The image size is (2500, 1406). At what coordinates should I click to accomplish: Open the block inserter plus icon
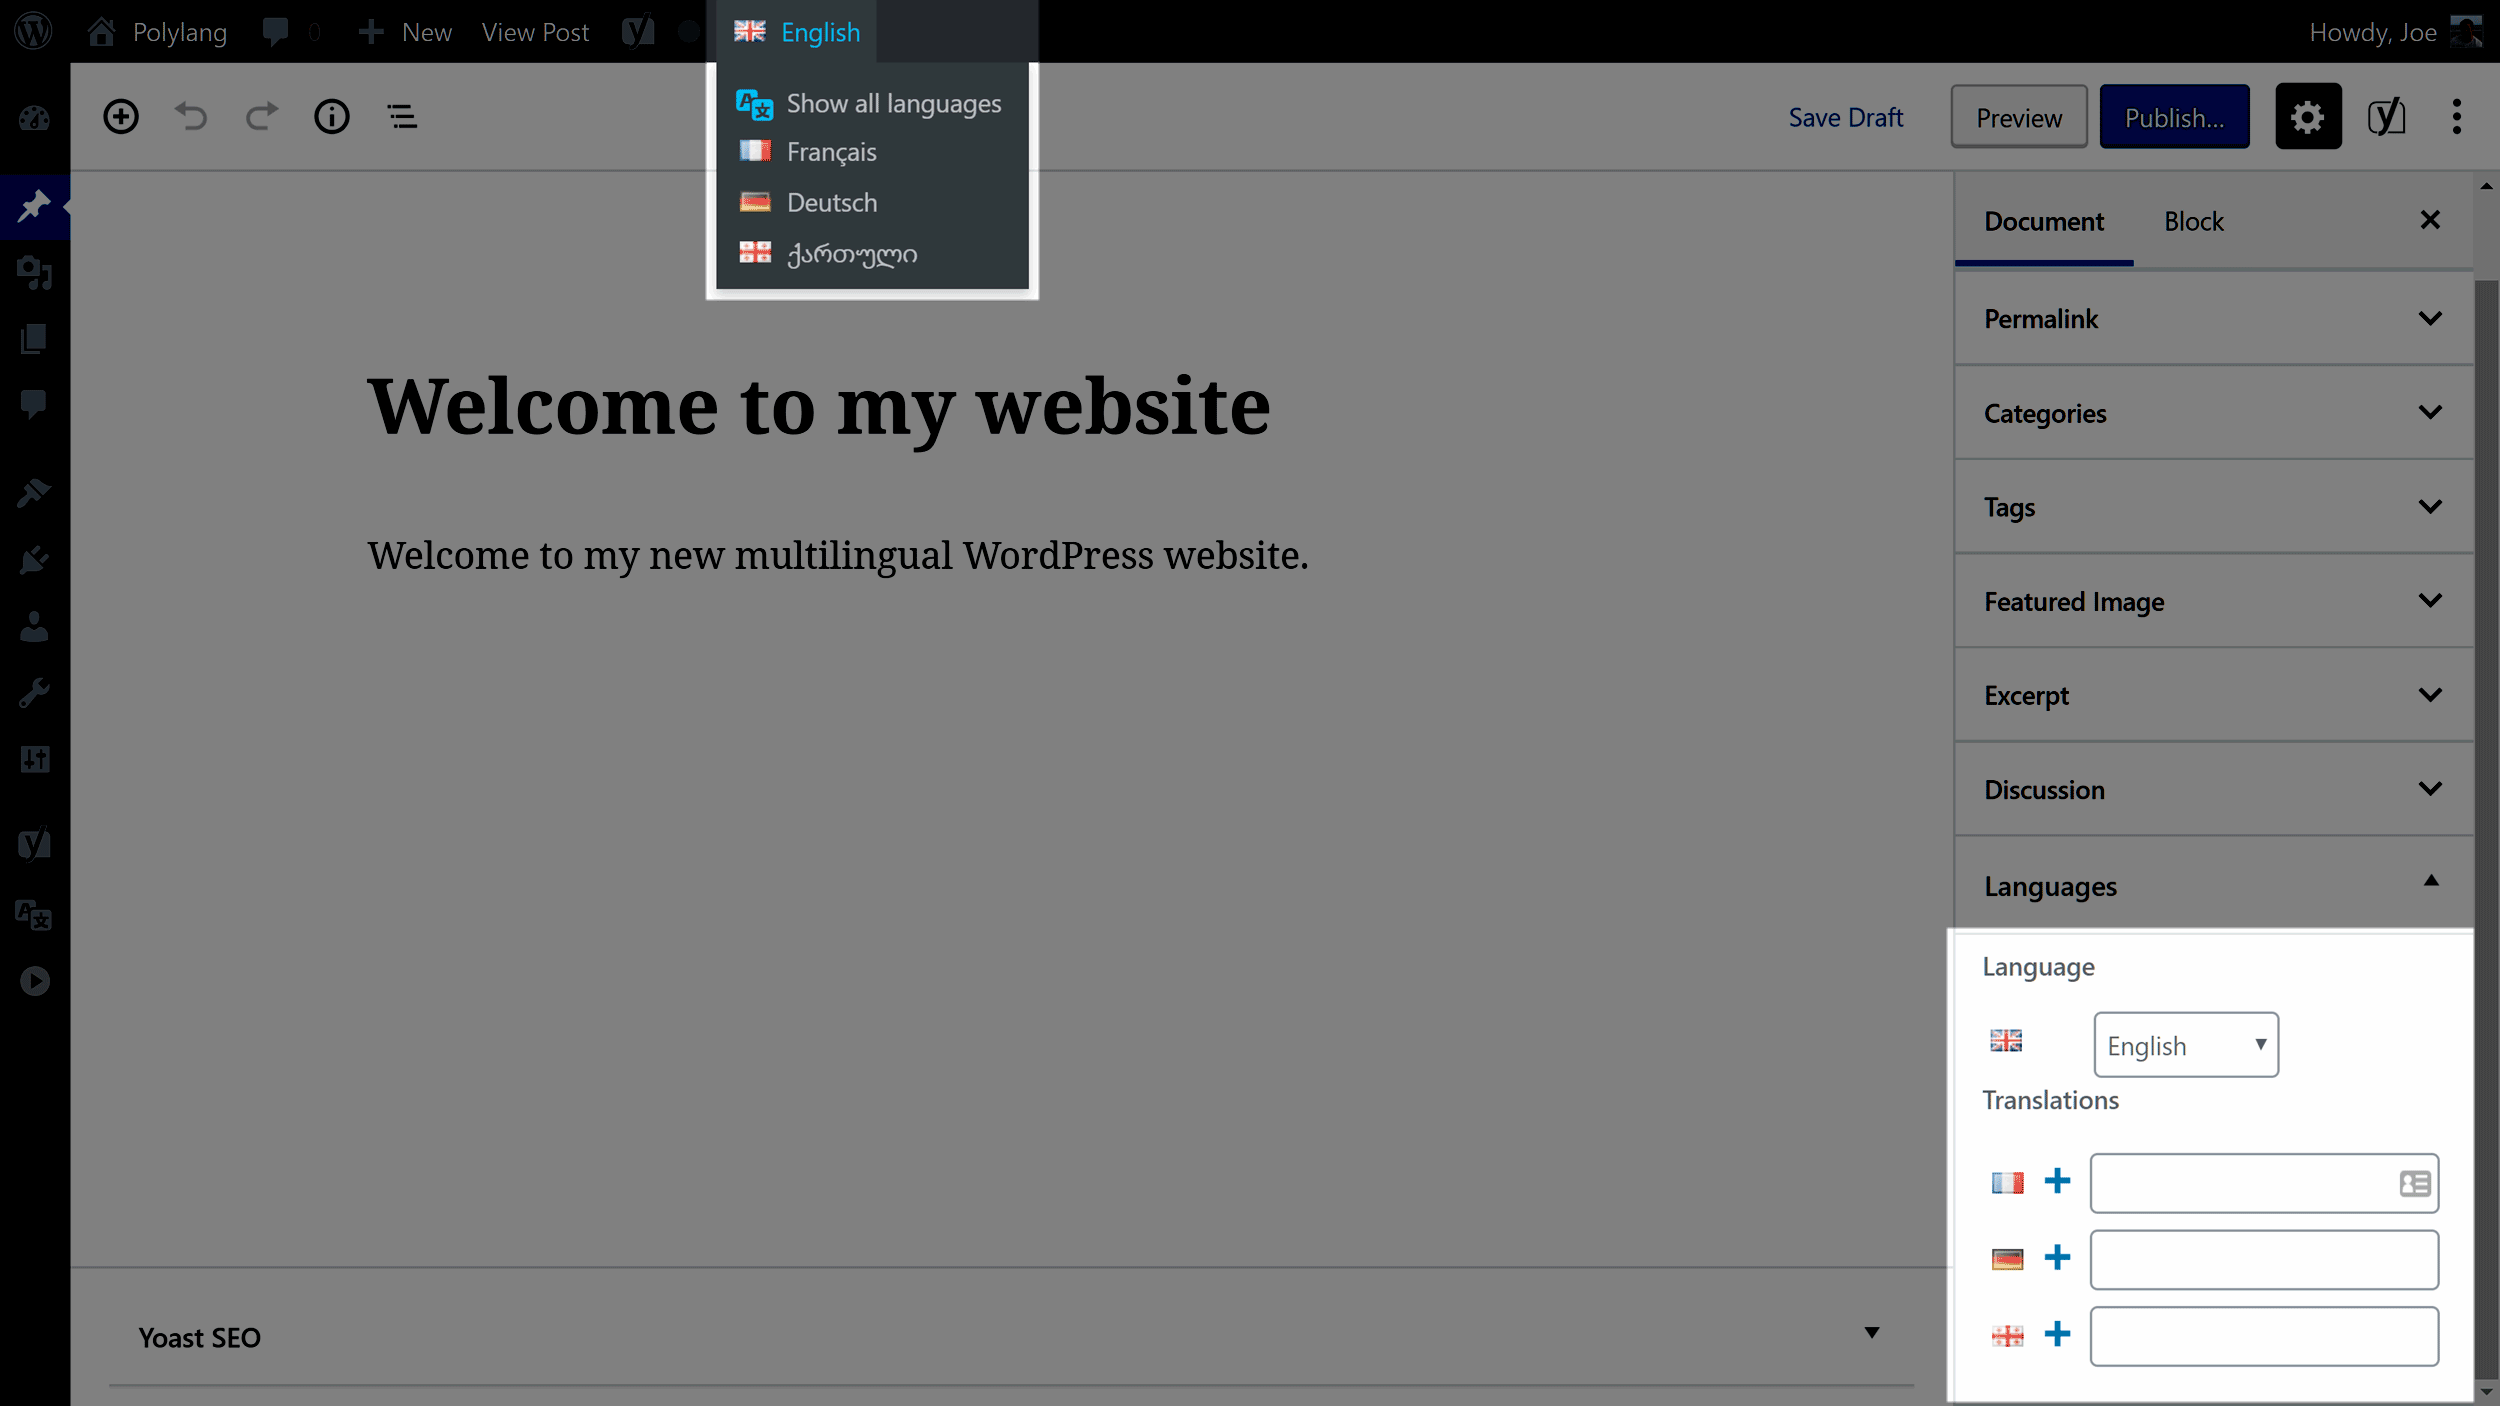(x=120, y=115)
